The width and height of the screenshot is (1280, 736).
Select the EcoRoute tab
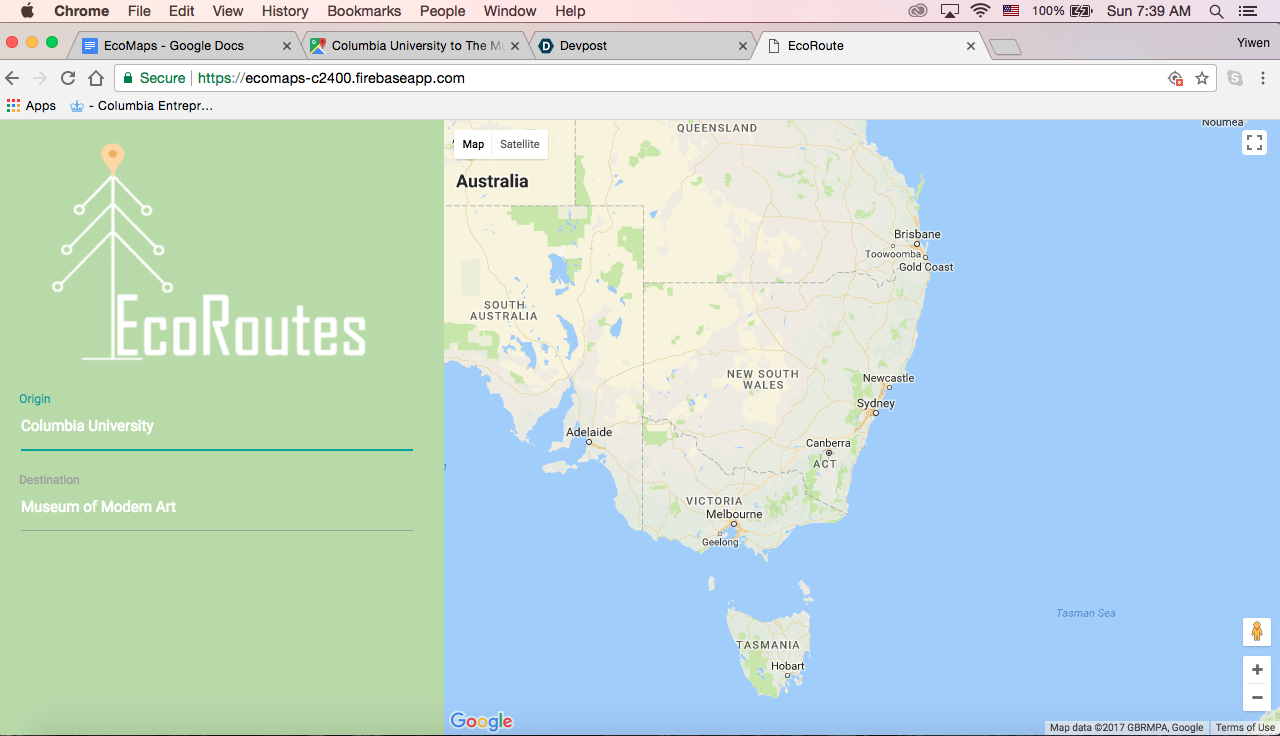(x=870, y=46)
